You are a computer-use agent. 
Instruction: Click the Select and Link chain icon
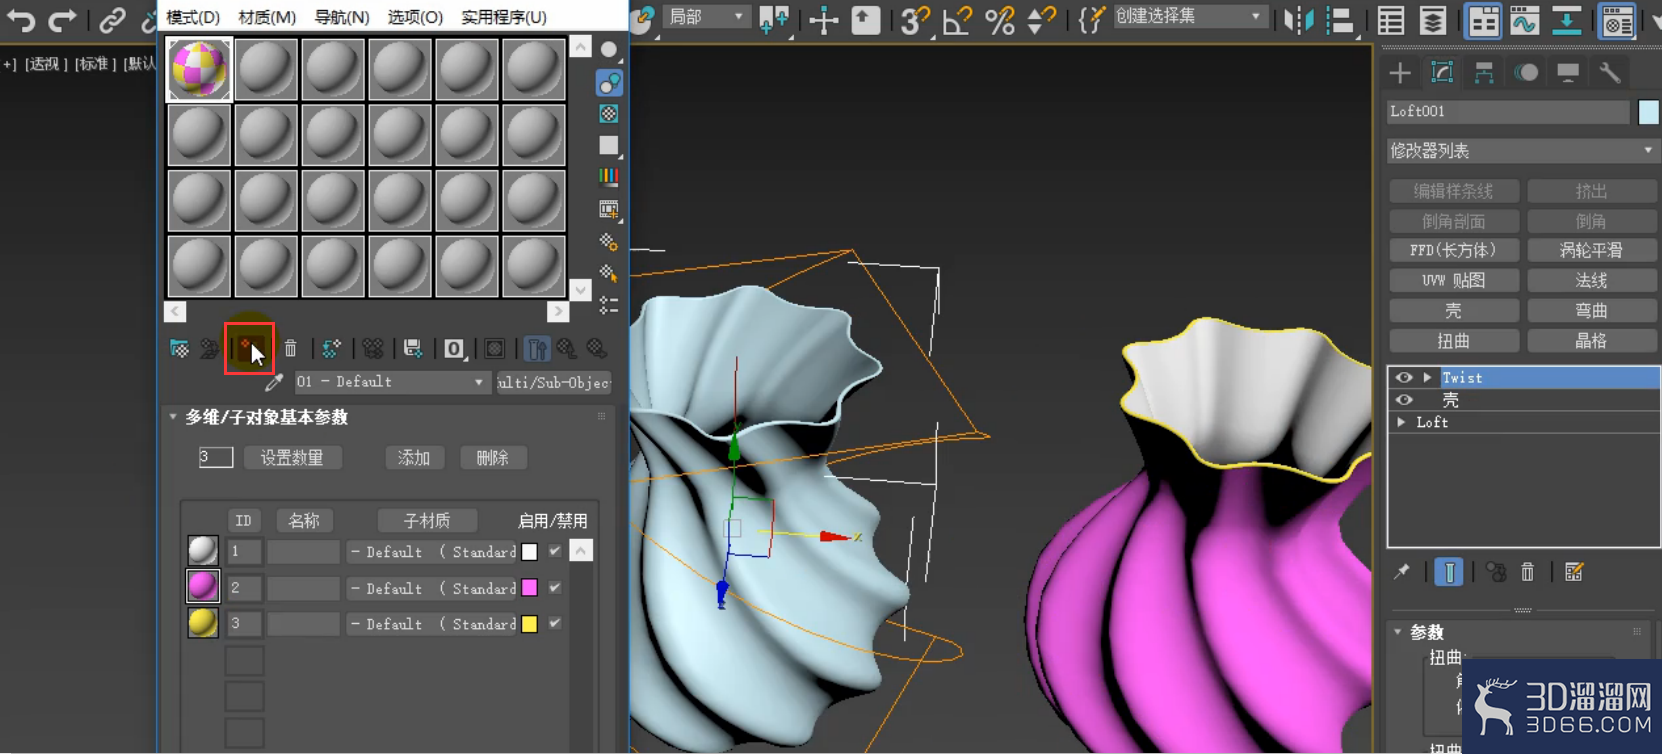(x=111, y=19)
